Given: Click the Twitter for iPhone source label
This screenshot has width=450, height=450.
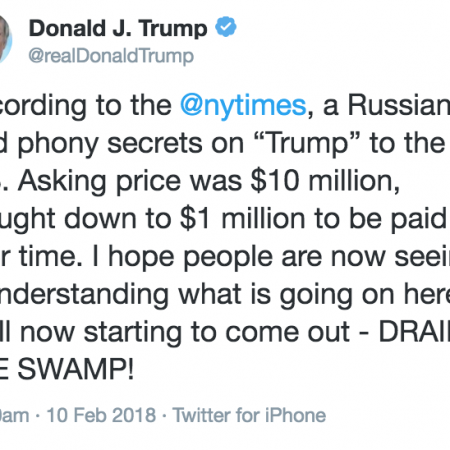Looking at the screenshot, I should coord(249,415).
